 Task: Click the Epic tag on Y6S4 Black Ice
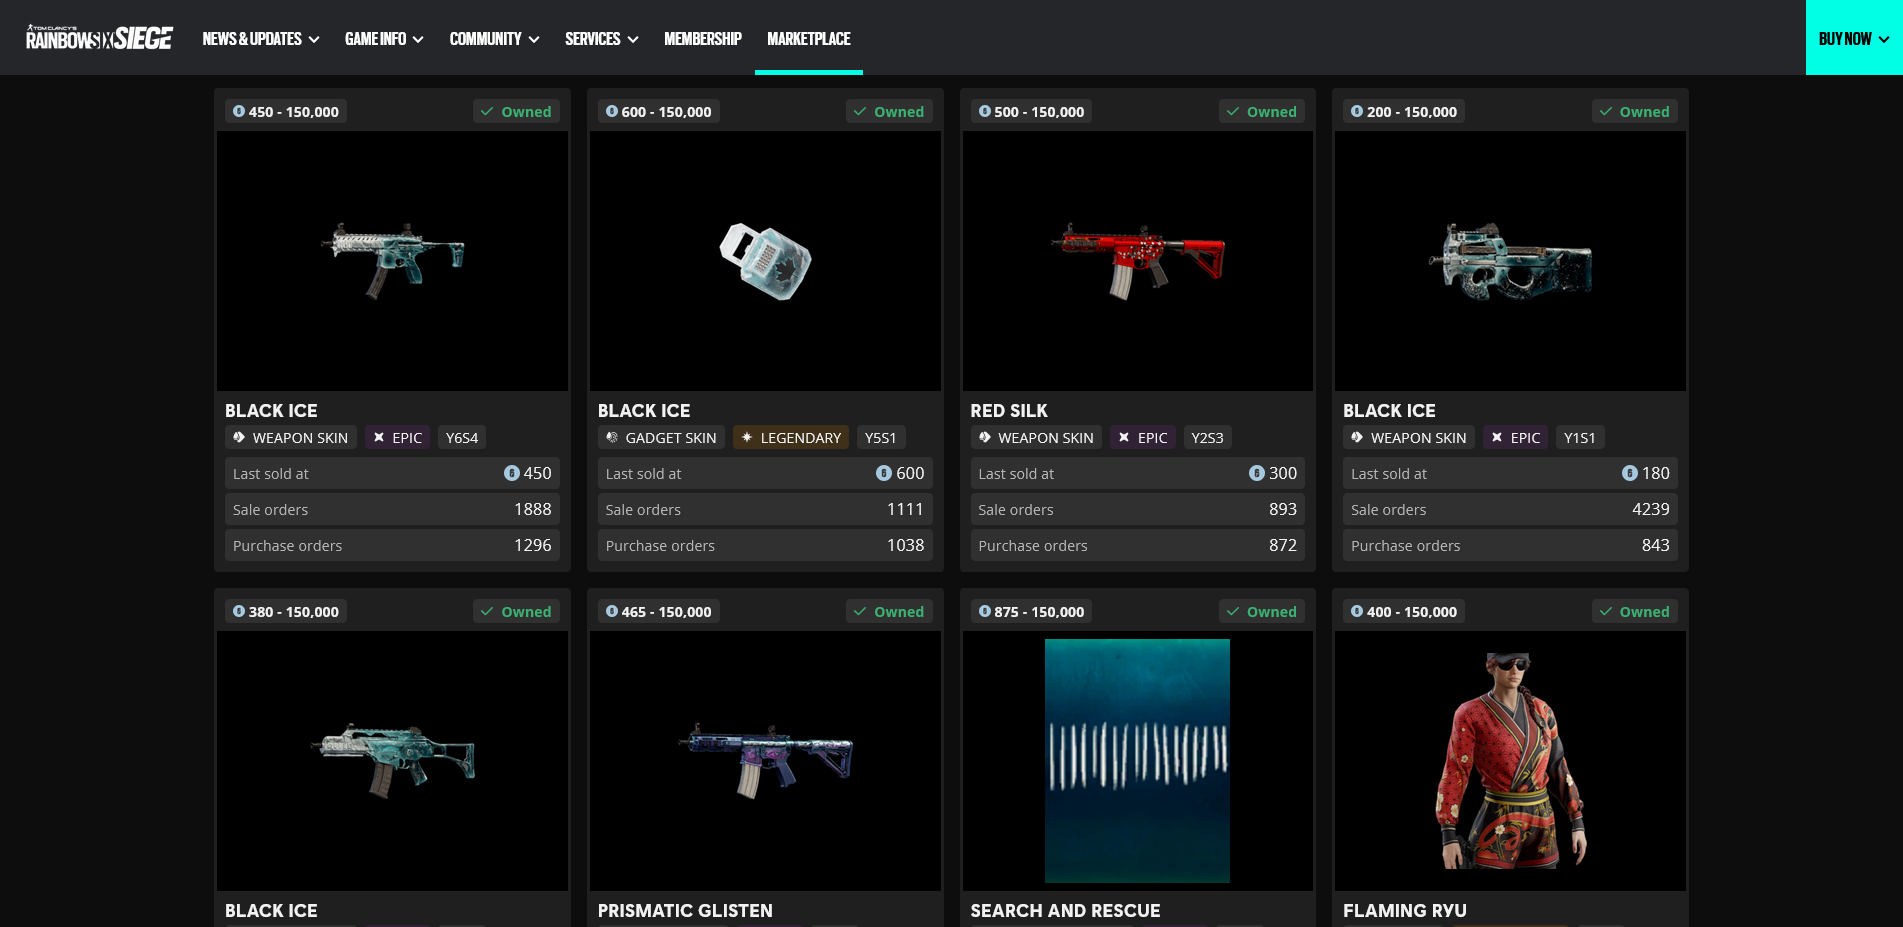(x=397, y=437)
